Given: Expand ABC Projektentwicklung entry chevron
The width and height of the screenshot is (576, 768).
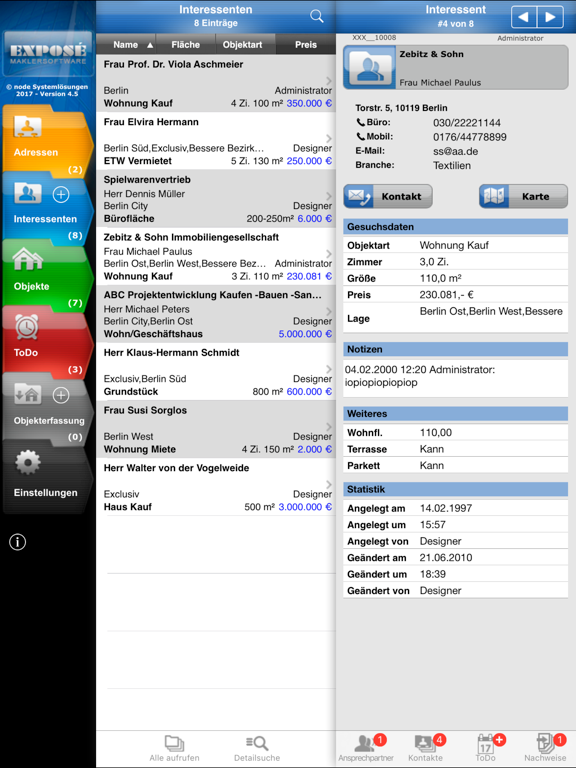Looking at the screenshot, I should click(329, 311).
